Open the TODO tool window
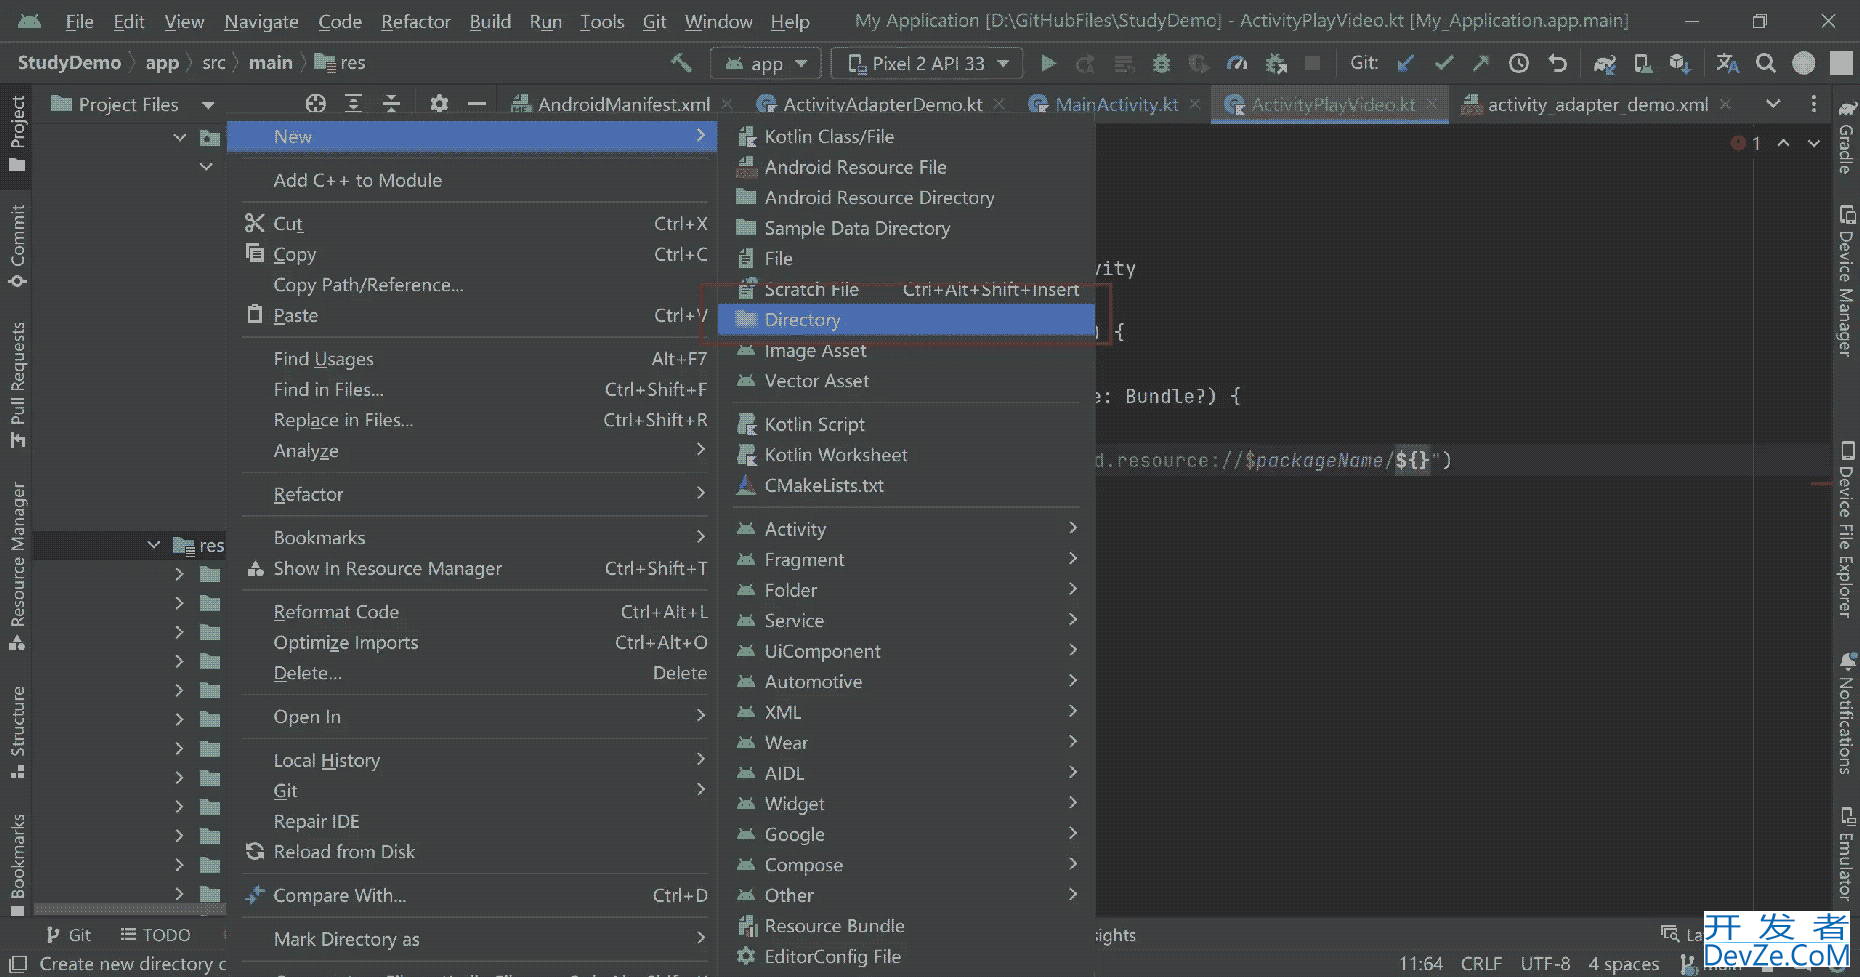Image resolution: width=1860 pixels, height=977 pixels. (155, 935)
